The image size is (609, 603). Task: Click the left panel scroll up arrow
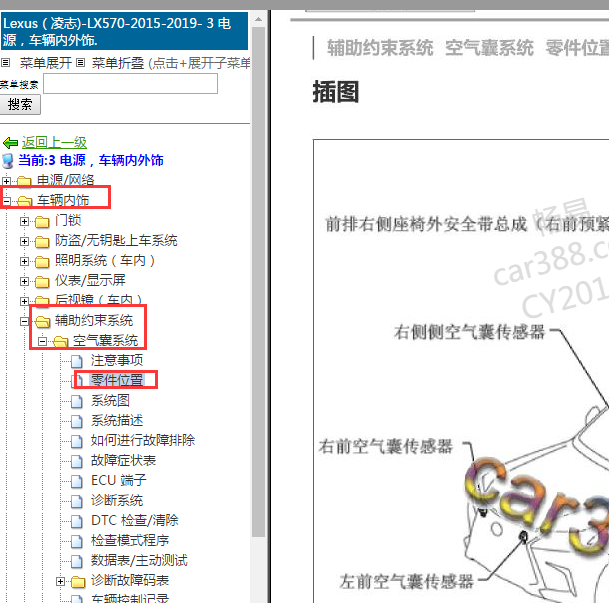pos(258,19)
